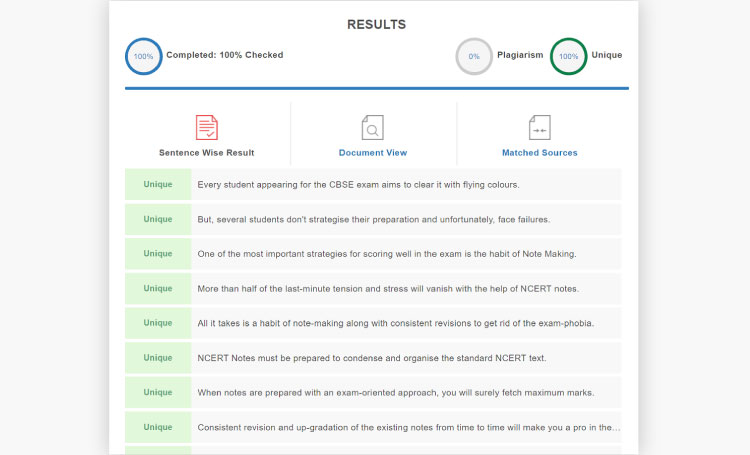750x455 pixels.
Task: Click the blue 100% completed progress circle
Action: pos(143,56)
